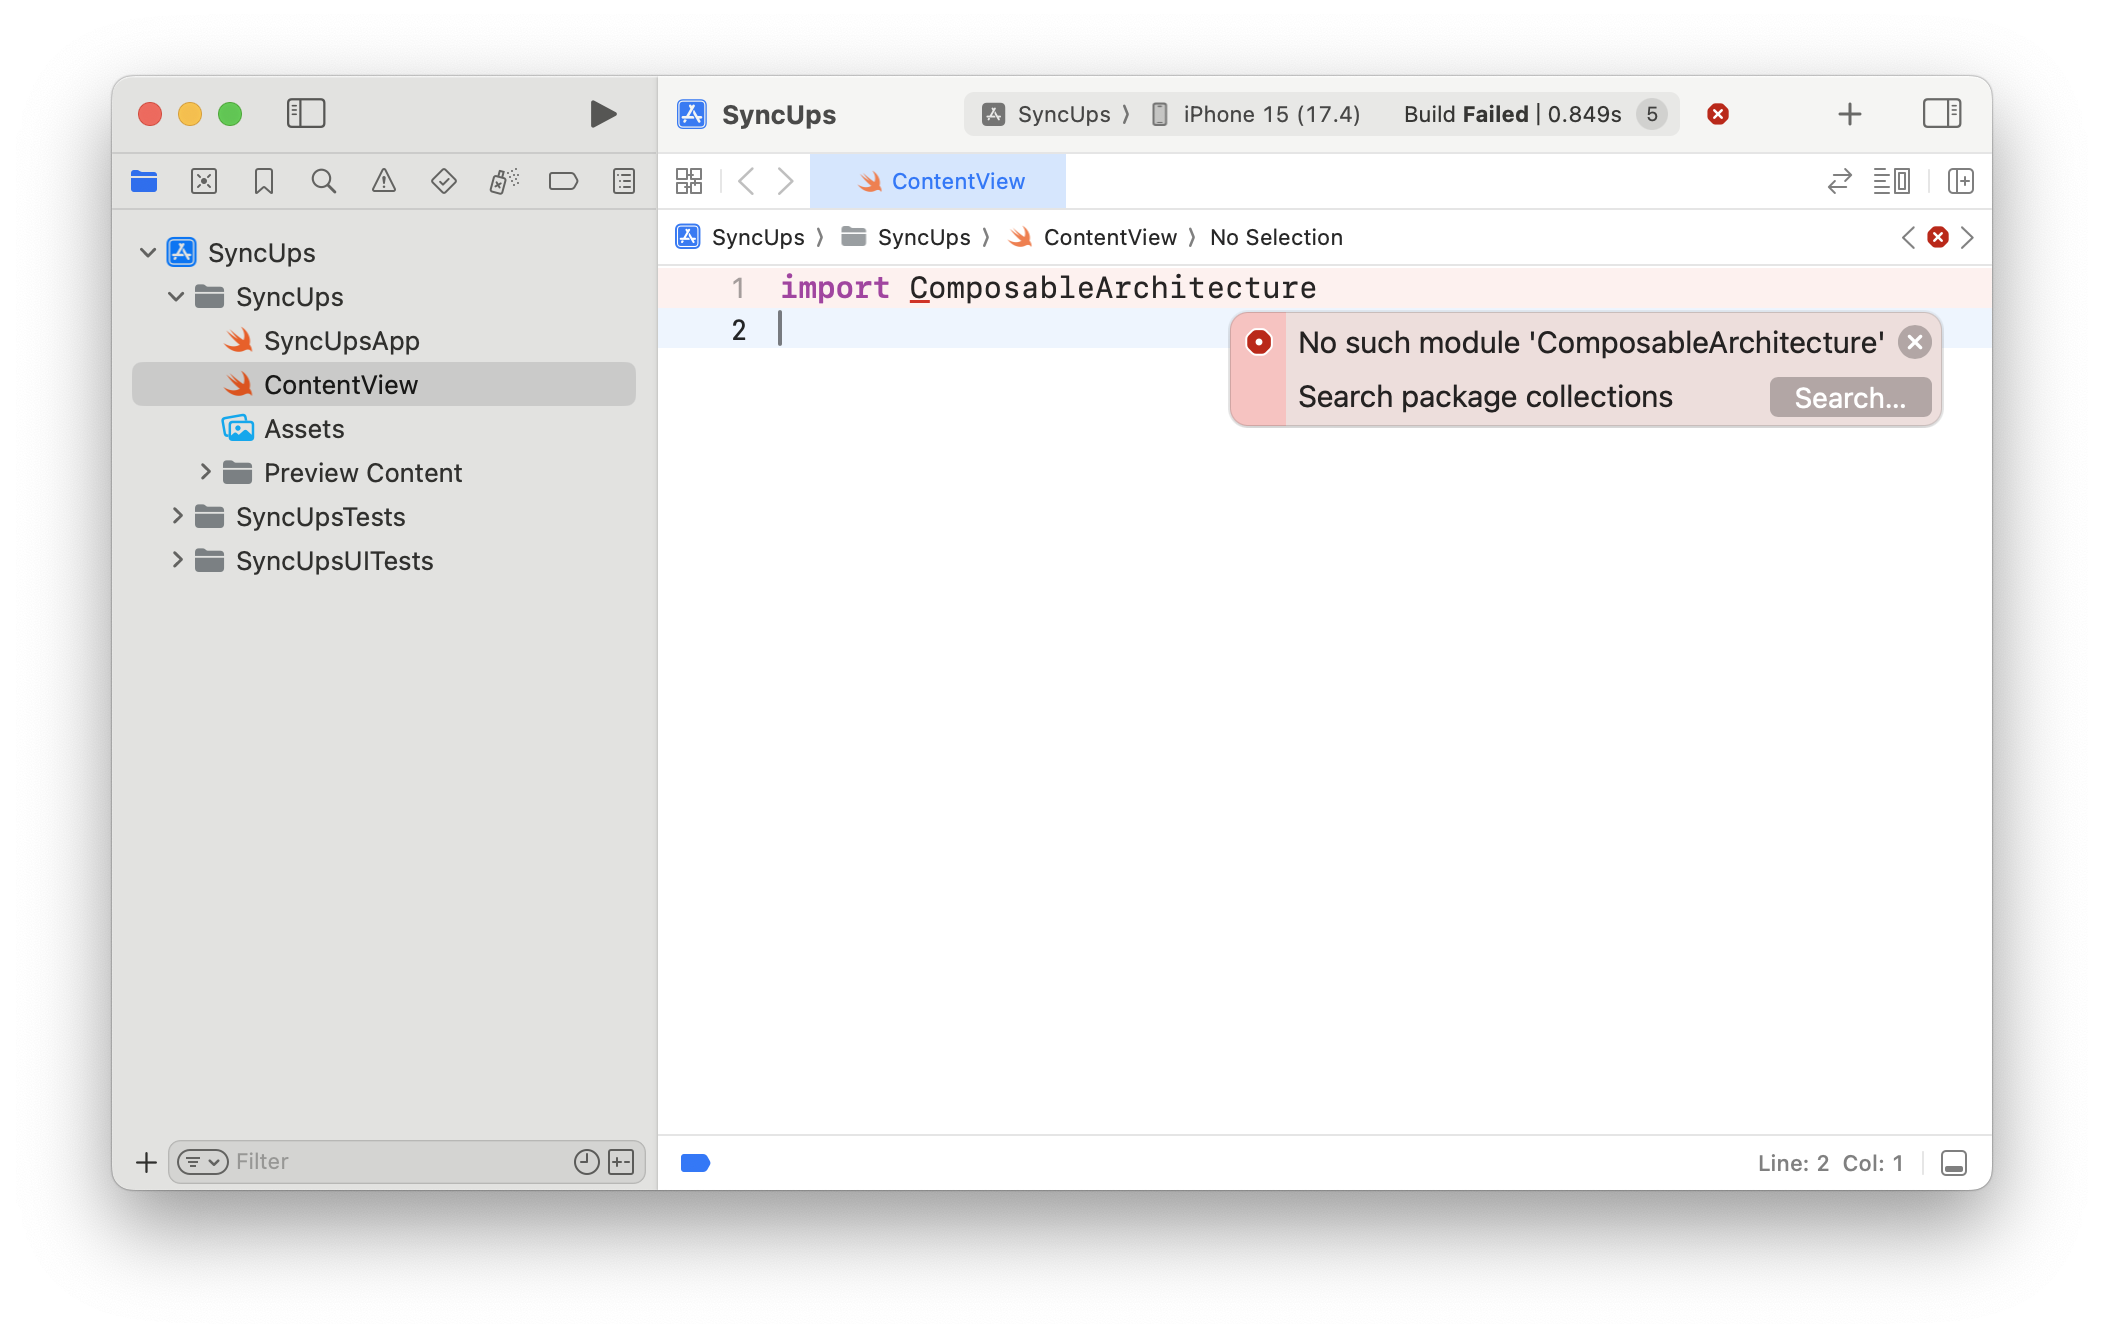
Task: Select SyncUpsApp file in navigator
Action: click(x=341, y=341)
